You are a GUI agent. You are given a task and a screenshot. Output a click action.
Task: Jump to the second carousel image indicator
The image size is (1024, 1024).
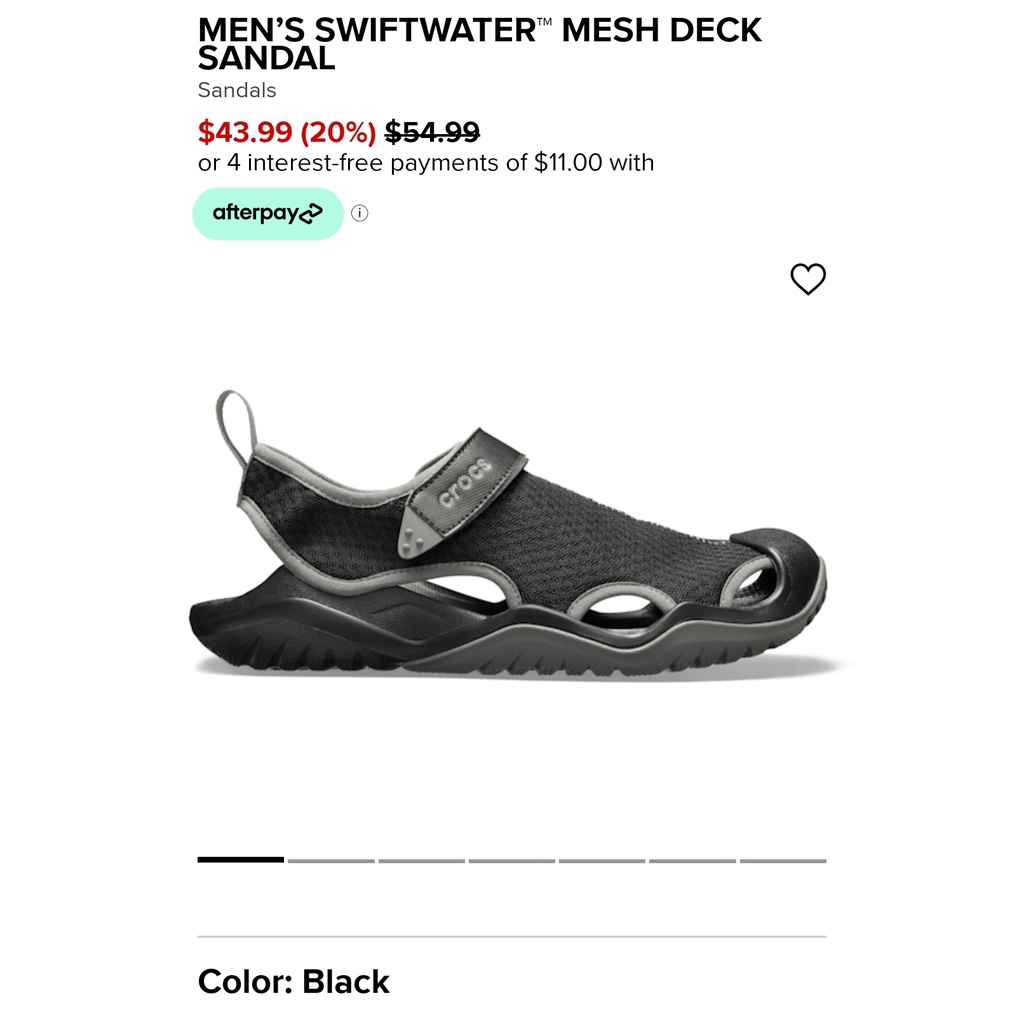pyautogui.click(x=331, y=860)
